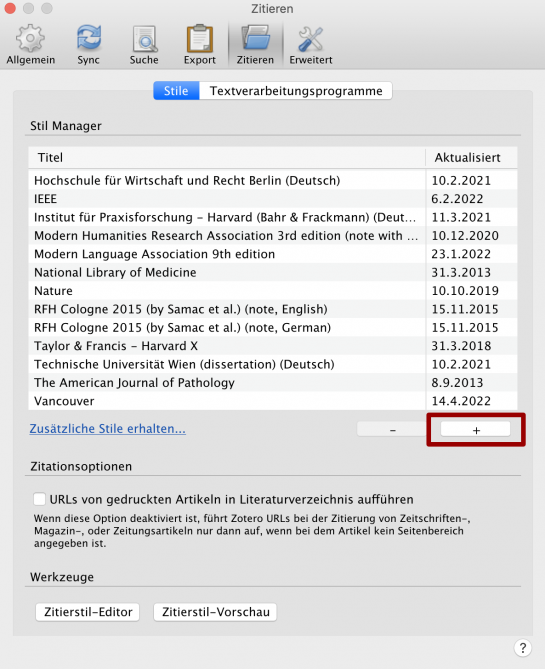Click date 14.4.2022 in Vancouver row
545x669 pixels.
coord(461,401)
